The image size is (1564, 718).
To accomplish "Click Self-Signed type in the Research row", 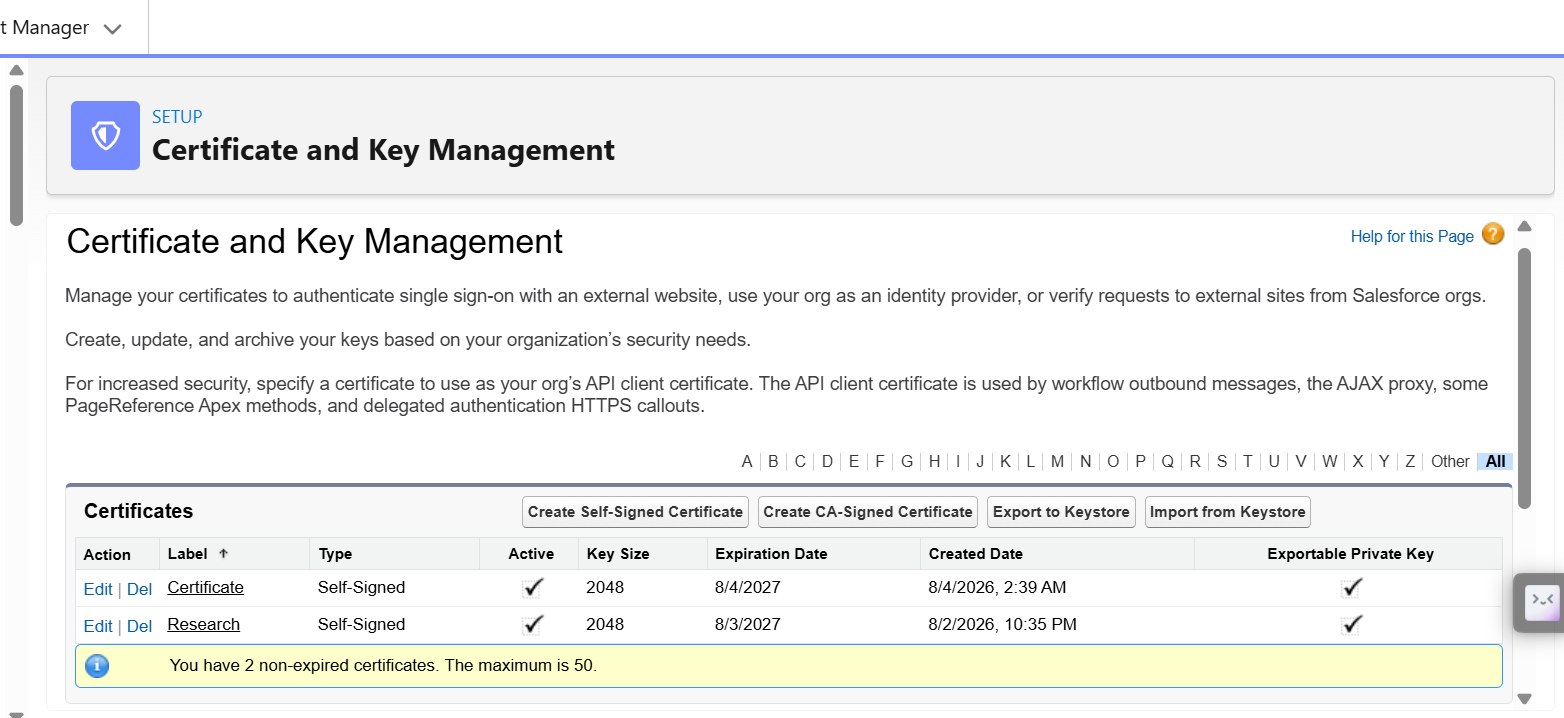I will coord(361,624).
